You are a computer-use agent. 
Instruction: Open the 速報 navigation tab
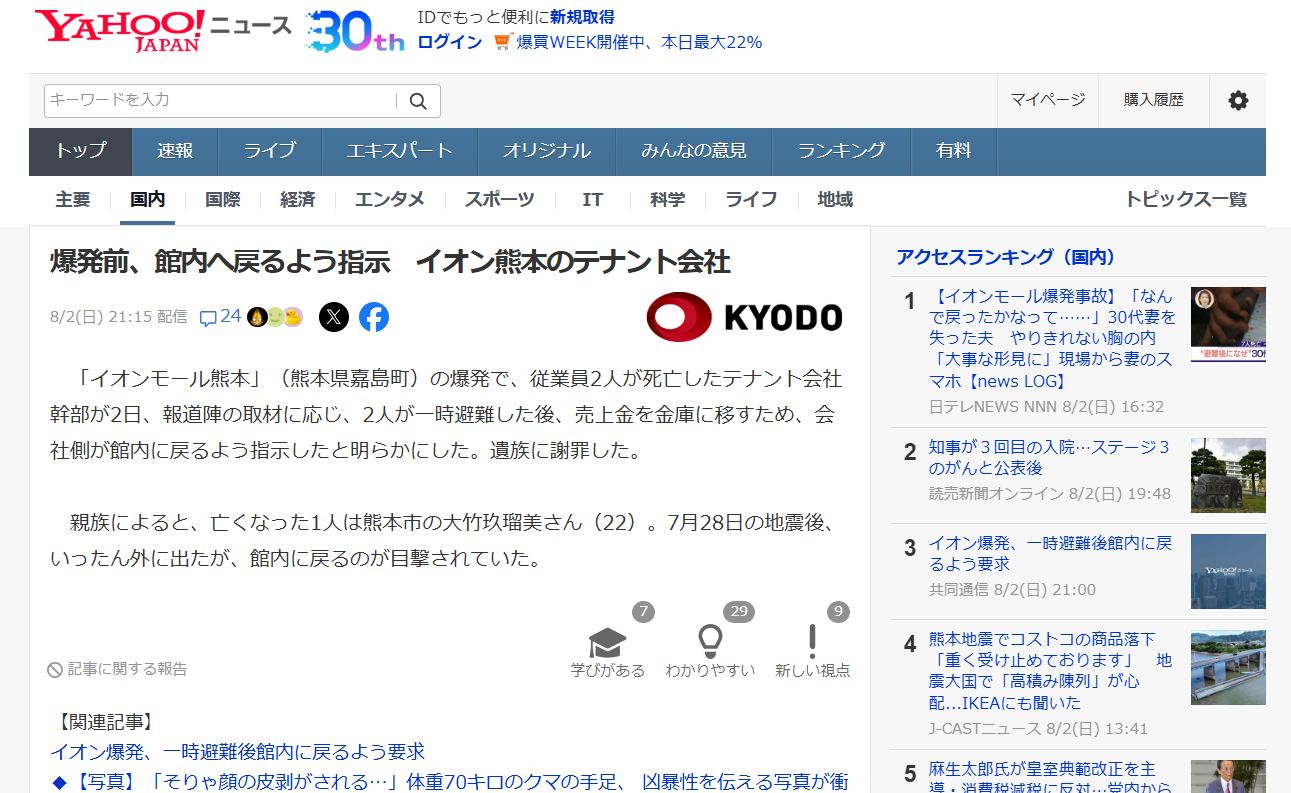(x=175, y=151)
